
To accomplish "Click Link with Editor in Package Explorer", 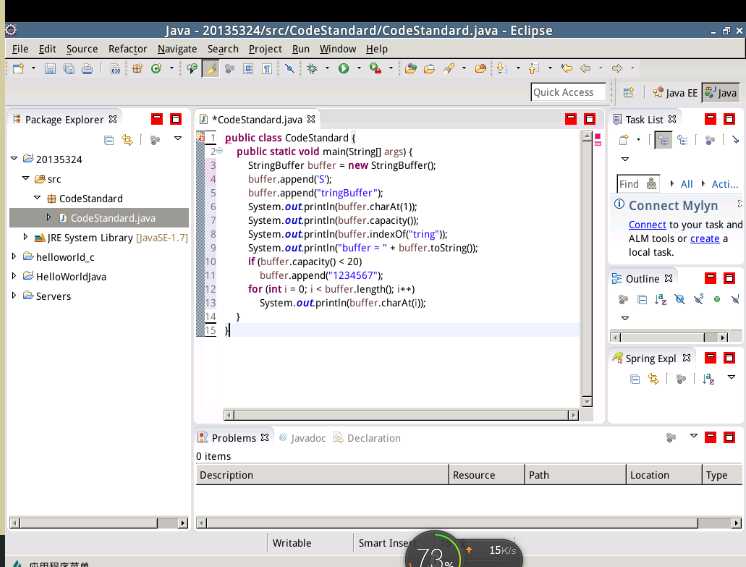I will (128, 140).
